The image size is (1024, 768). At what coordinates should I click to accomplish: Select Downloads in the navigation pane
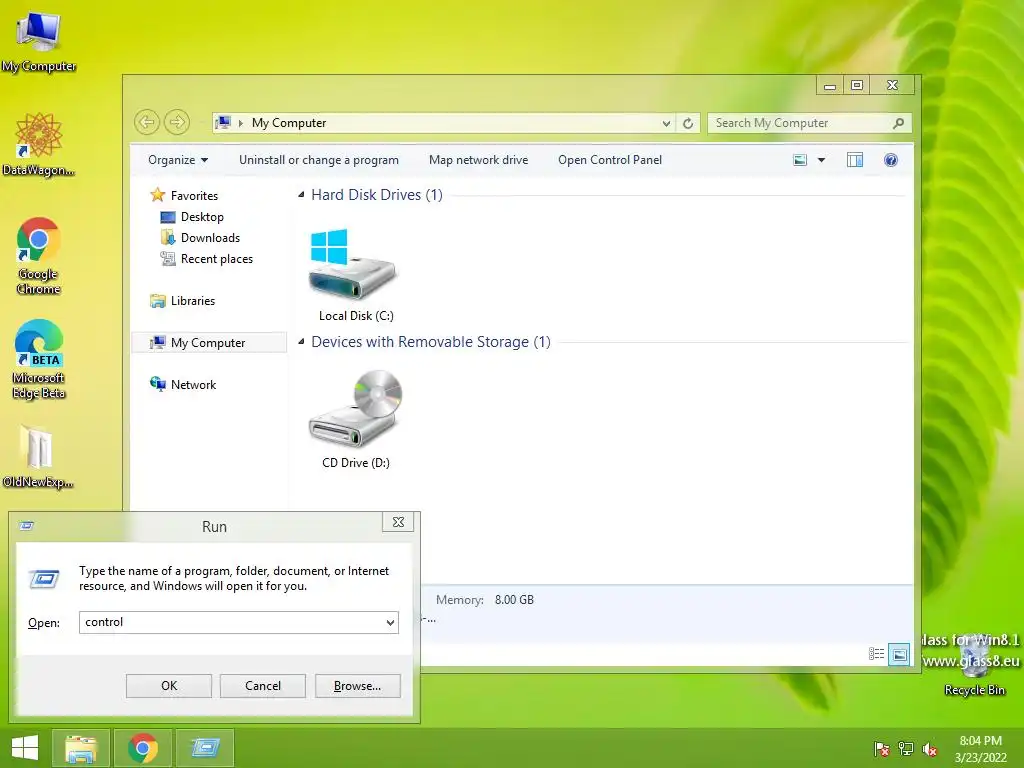pos(200,238)
